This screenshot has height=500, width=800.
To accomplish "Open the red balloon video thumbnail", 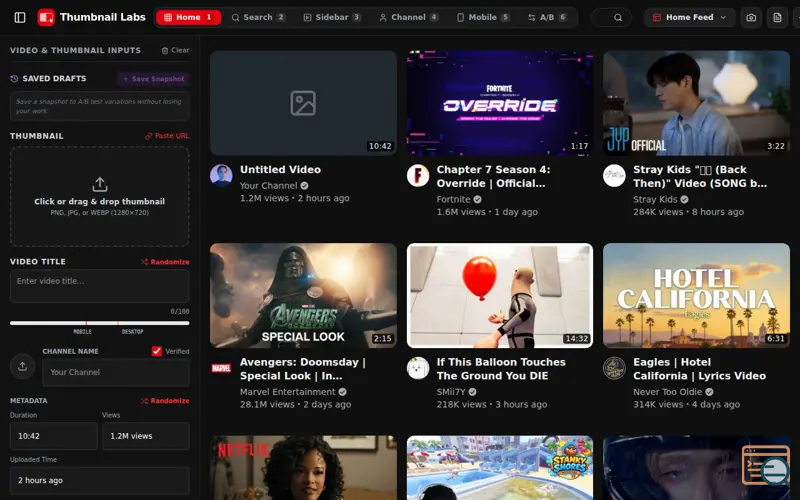I will [x=499, y=295].
